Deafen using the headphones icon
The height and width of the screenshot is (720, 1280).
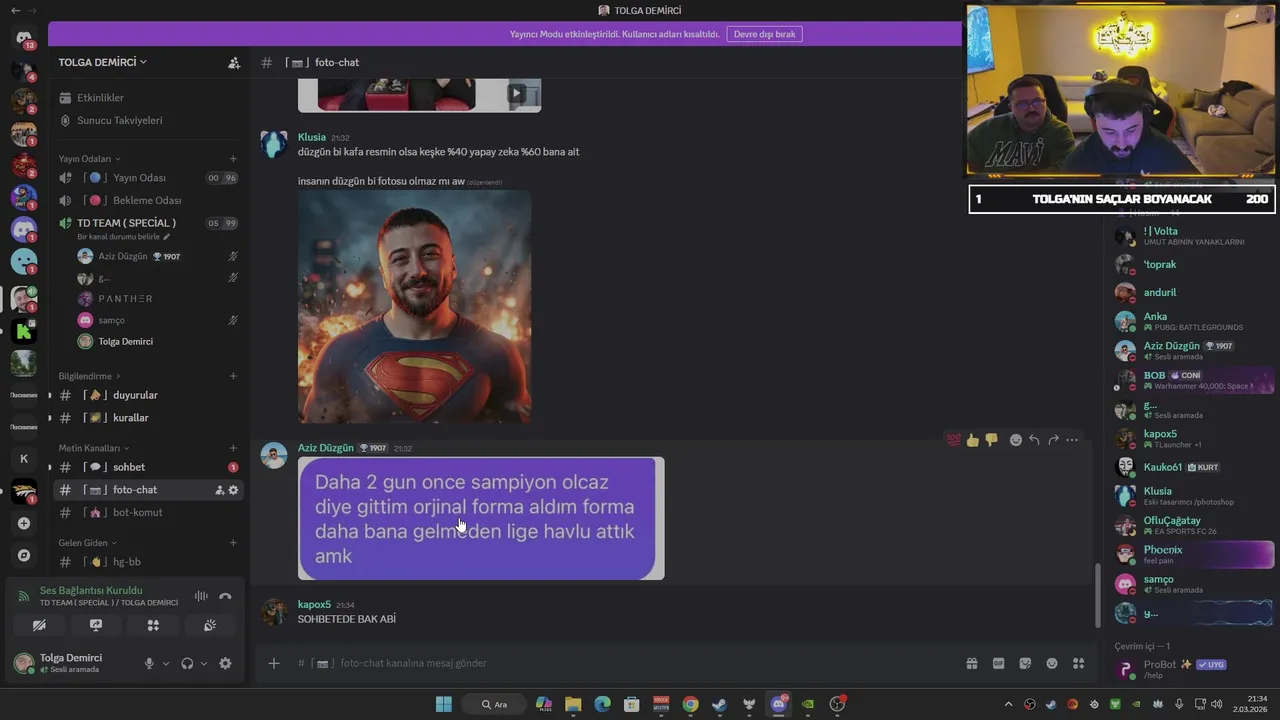[x=187, y=663]
